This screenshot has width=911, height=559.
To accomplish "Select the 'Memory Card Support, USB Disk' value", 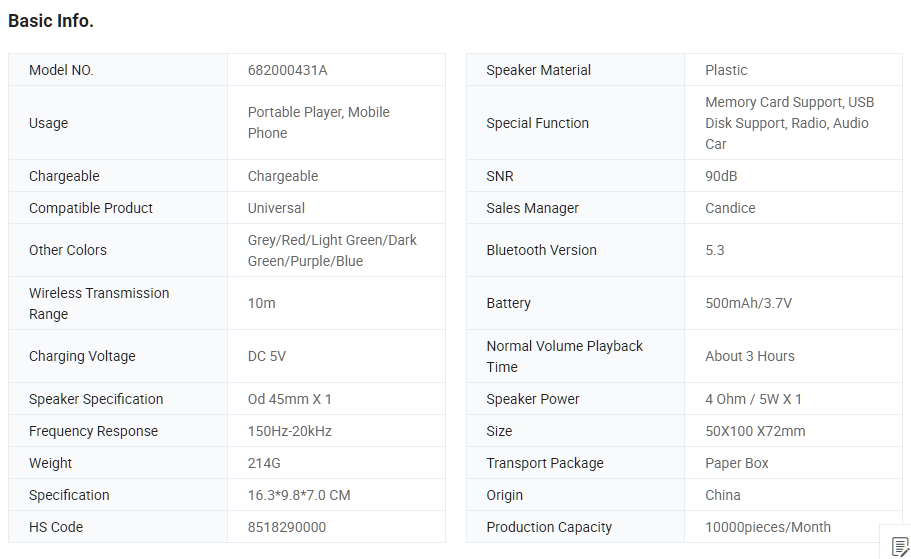I will pos(790,123).
